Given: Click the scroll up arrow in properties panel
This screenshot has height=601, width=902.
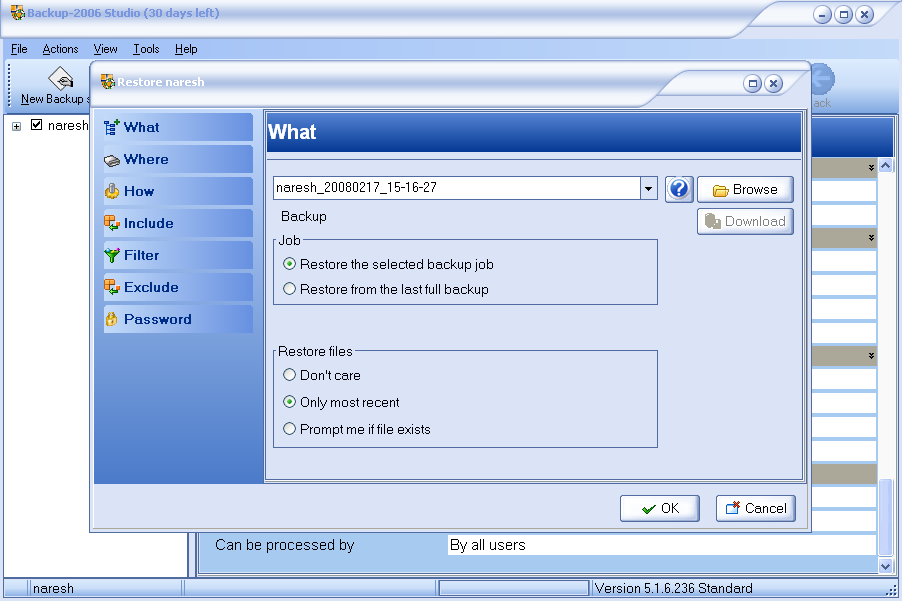Looking at the screenshot, I should pos(885,166).
